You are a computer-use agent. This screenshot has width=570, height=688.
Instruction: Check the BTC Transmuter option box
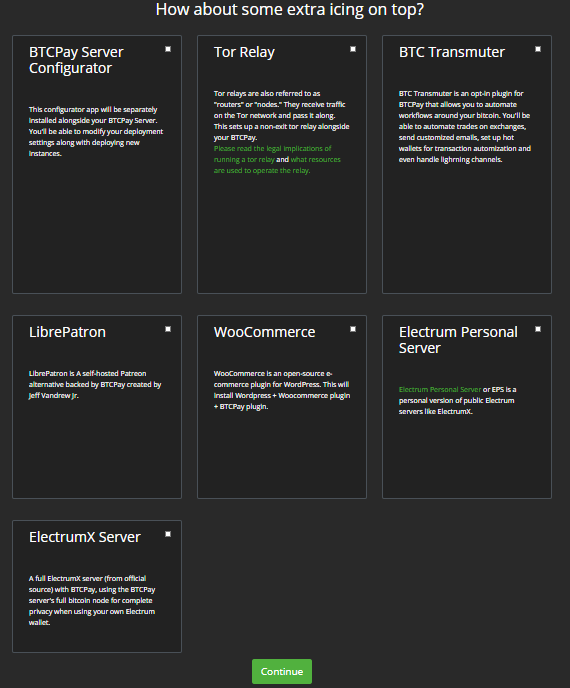[x=538, y=49]
